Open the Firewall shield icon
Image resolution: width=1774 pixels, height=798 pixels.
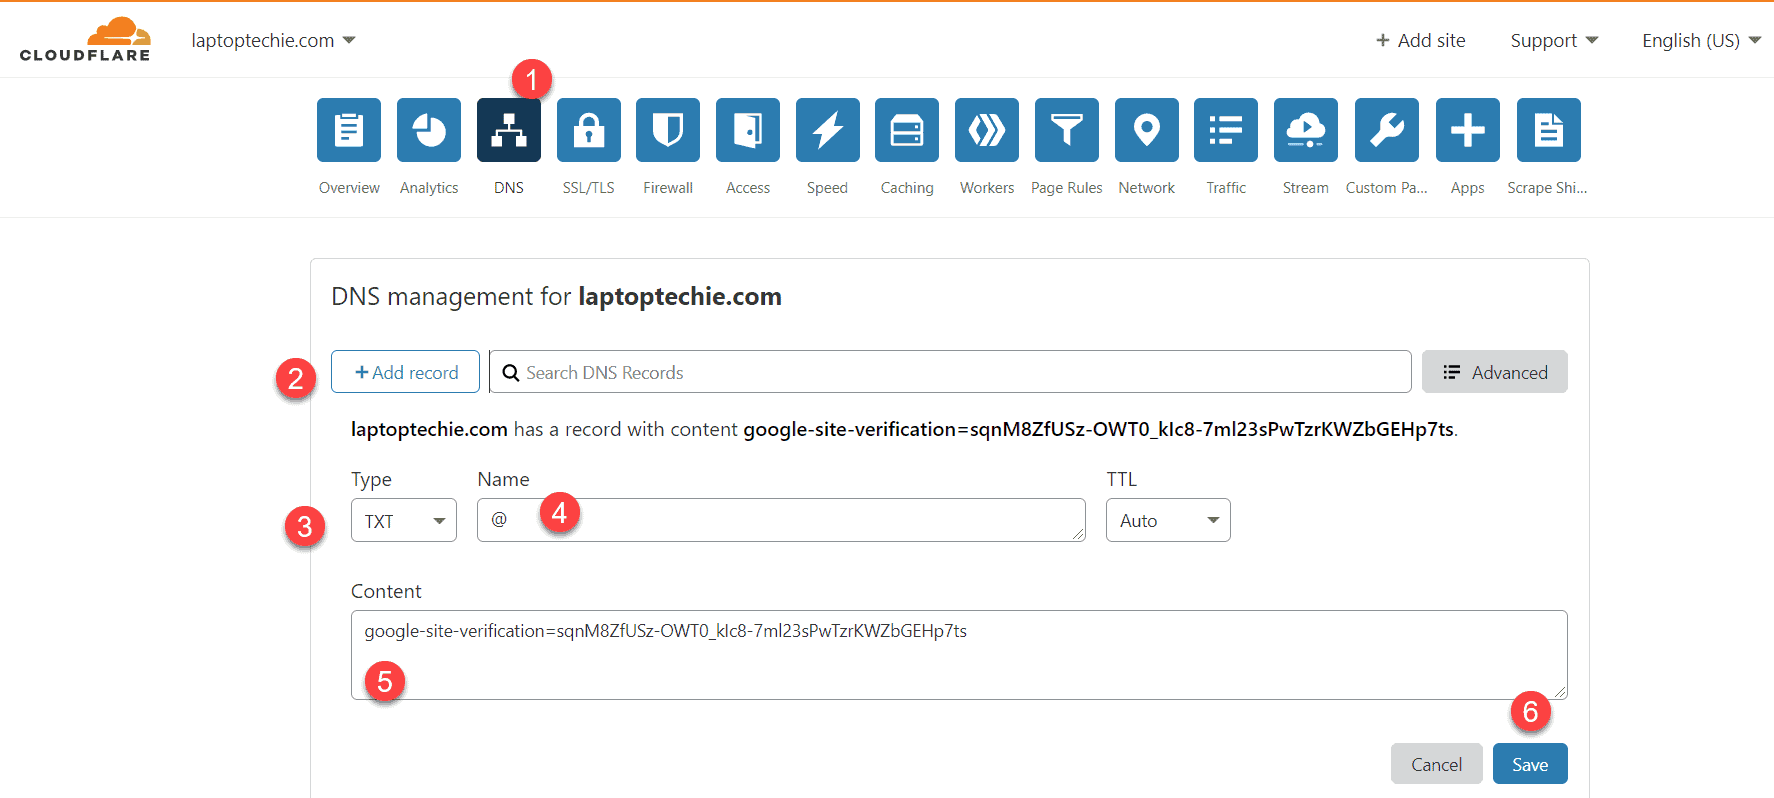coord(668,130)
